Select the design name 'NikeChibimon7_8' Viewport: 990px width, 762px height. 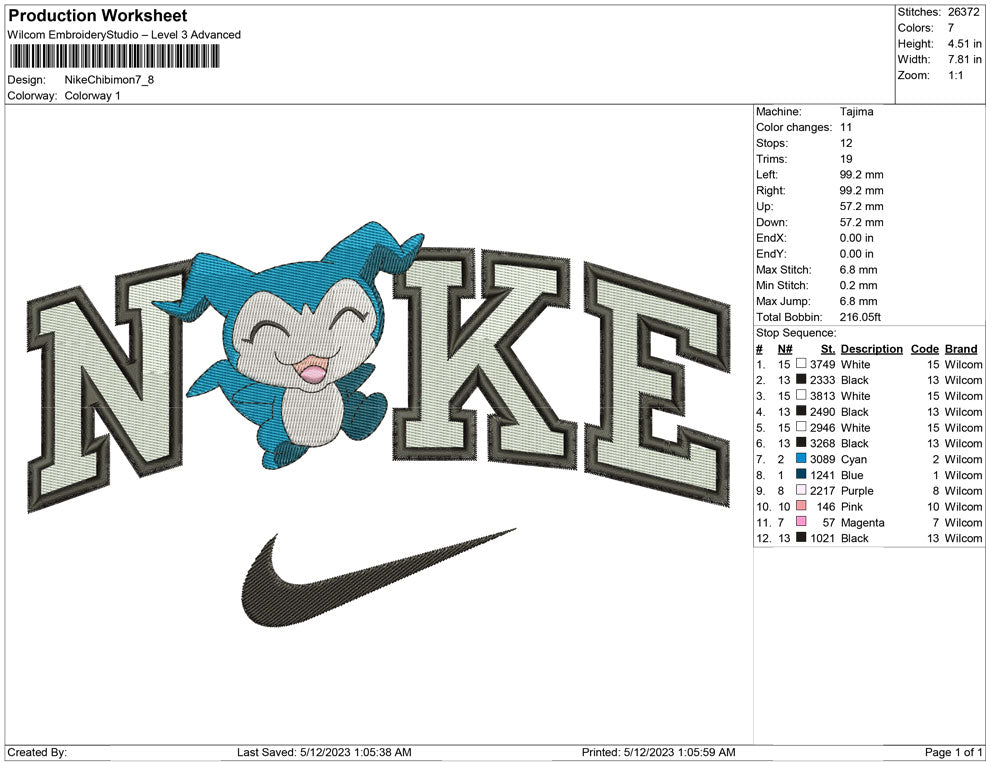(109, 80)
